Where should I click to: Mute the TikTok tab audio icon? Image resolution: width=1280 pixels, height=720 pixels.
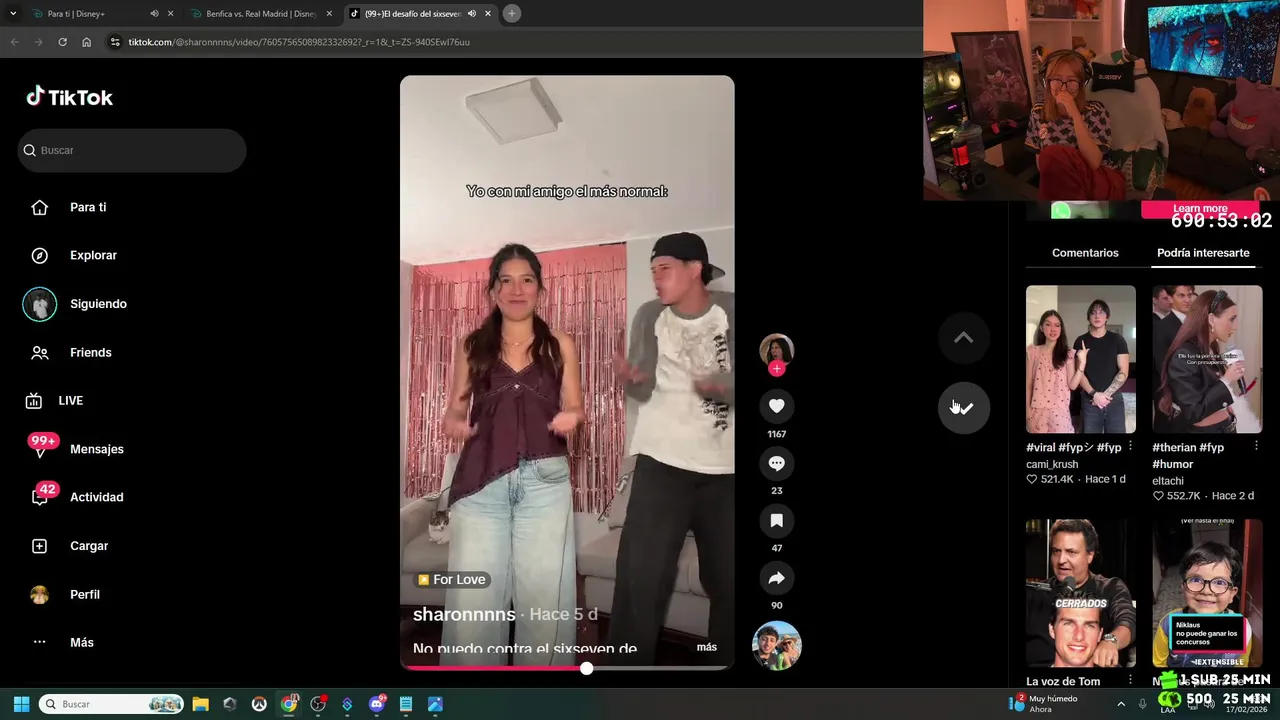click(x=471, y=14)
